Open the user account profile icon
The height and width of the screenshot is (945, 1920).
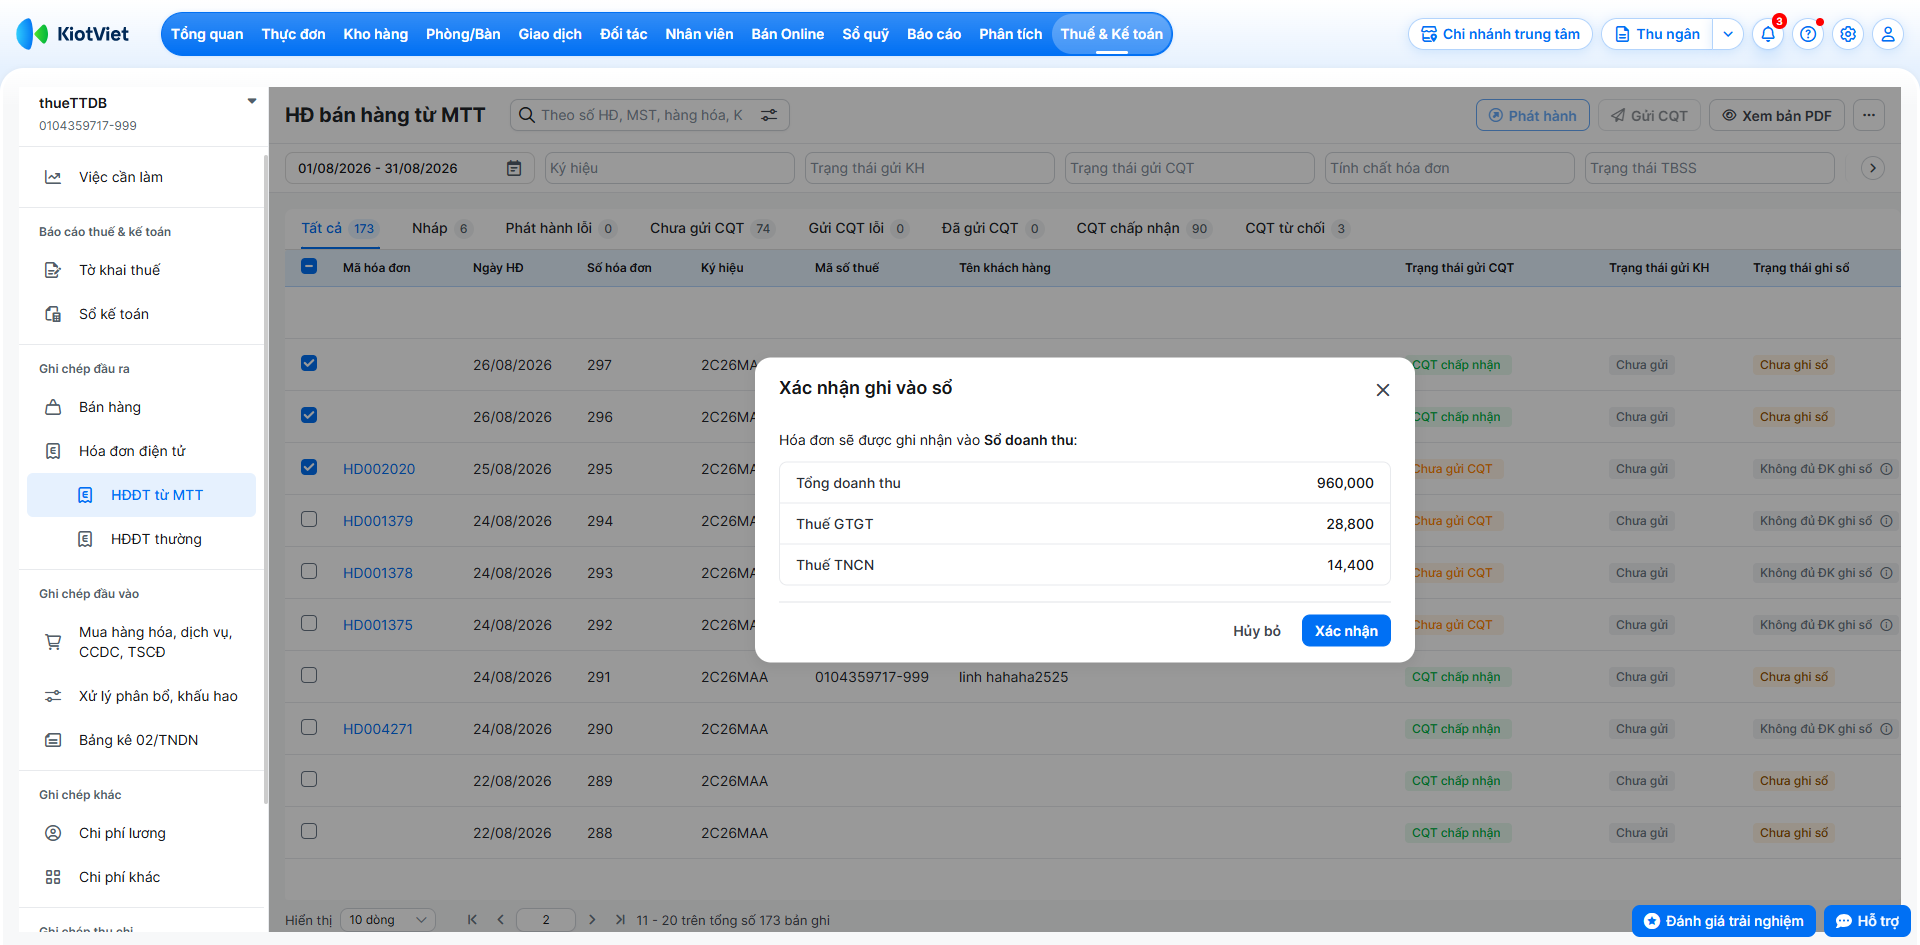[1888, 34]
